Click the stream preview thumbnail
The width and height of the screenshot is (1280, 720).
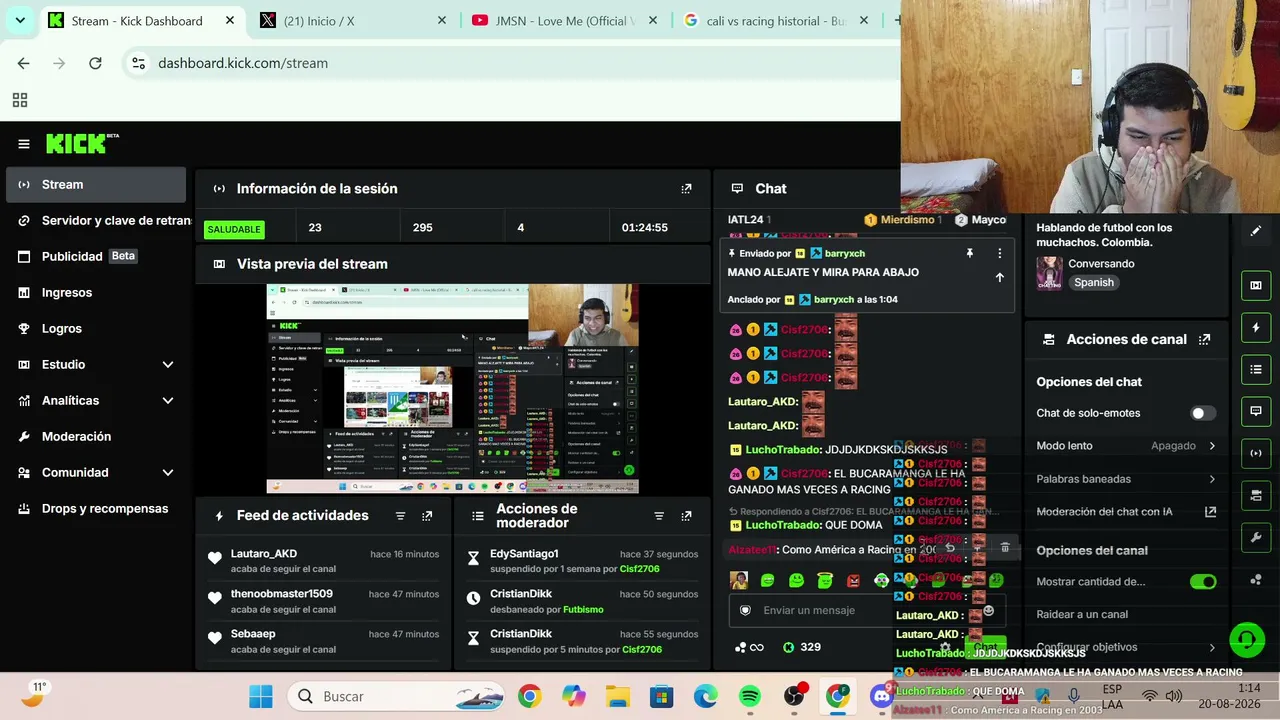coord(452,389)
